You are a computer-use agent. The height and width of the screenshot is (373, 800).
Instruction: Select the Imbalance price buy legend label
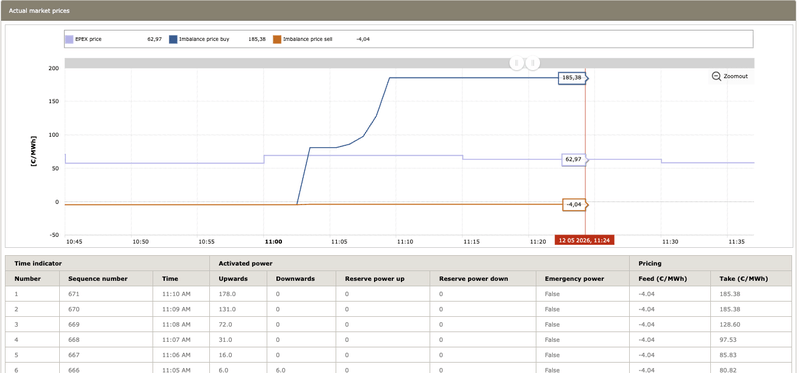tap(204, 39)
